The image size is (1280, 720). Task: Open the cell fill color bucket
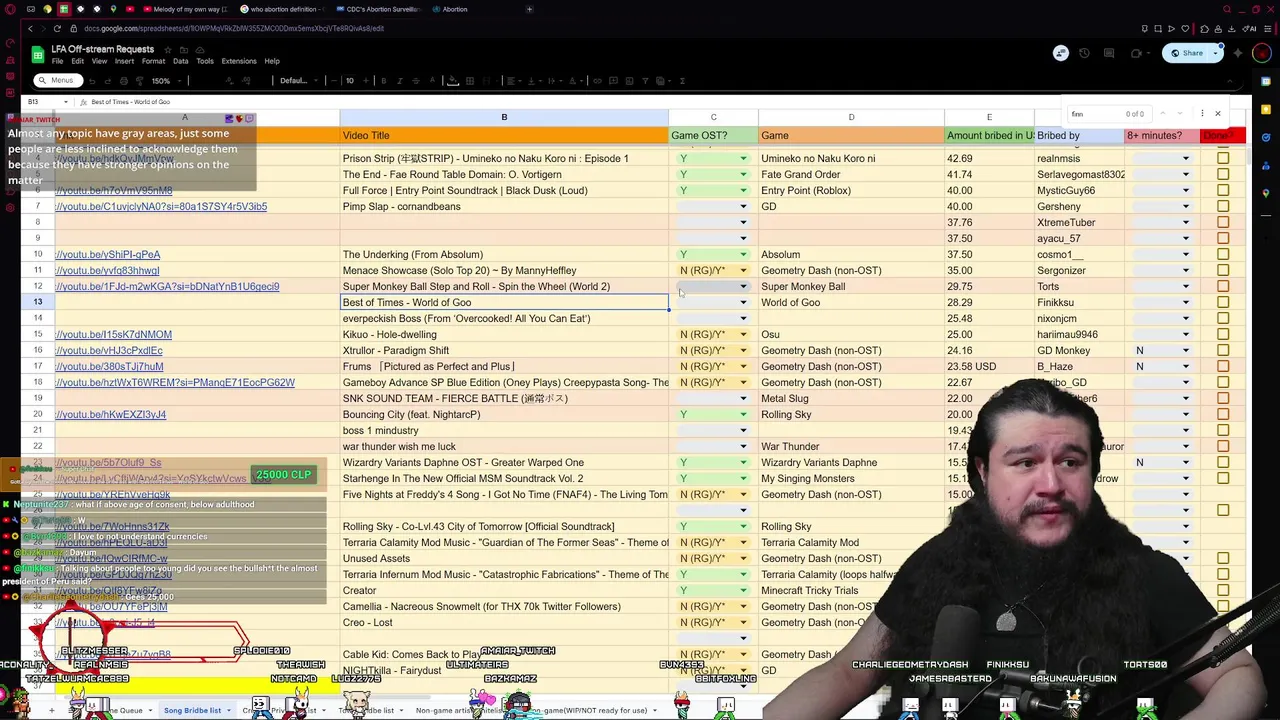pyautogui.click(x=453, y=81)
